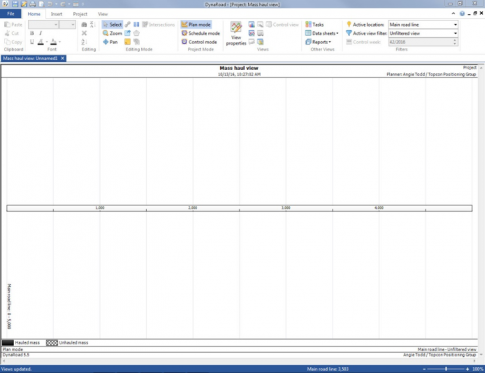Viewport: 485px width, 373px height.
Task: Click the Save icon in the quick access bar
Action: pyautogui.click(x=15, y=4)
